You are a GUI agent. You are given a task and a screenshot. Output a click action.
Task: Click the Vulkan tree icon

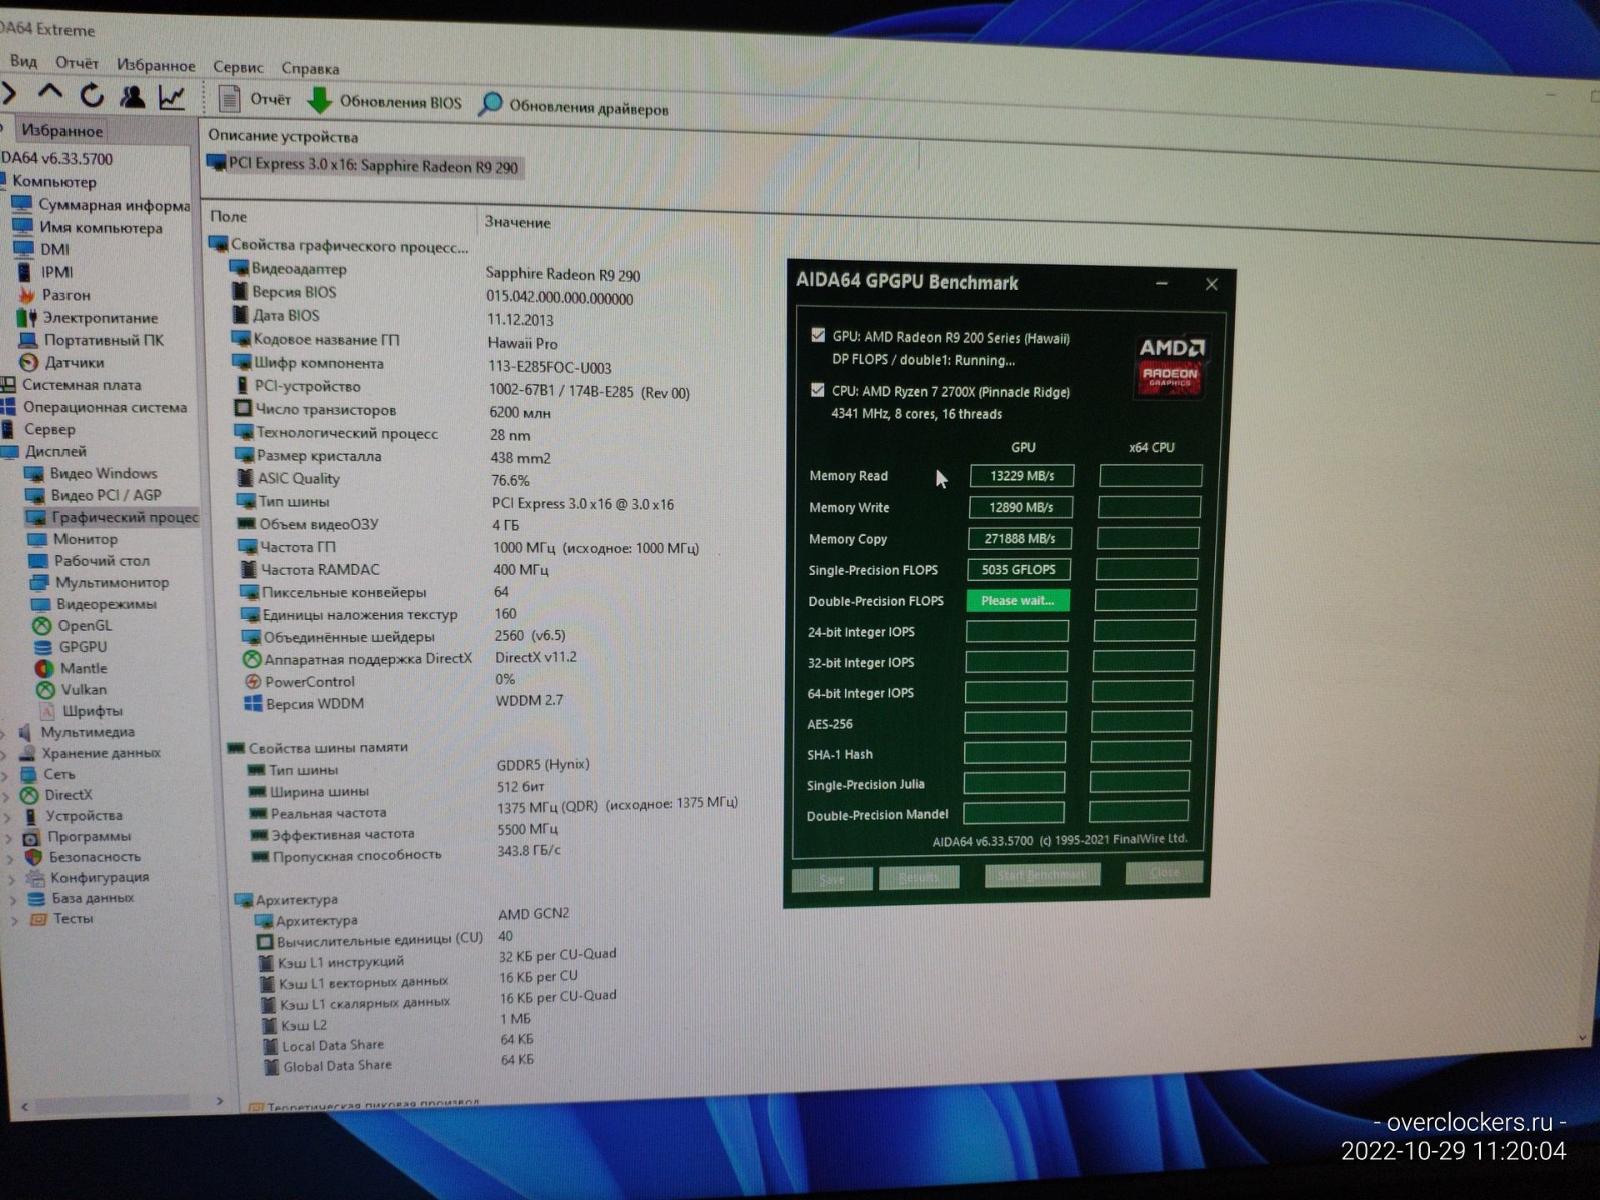point(44,689)
